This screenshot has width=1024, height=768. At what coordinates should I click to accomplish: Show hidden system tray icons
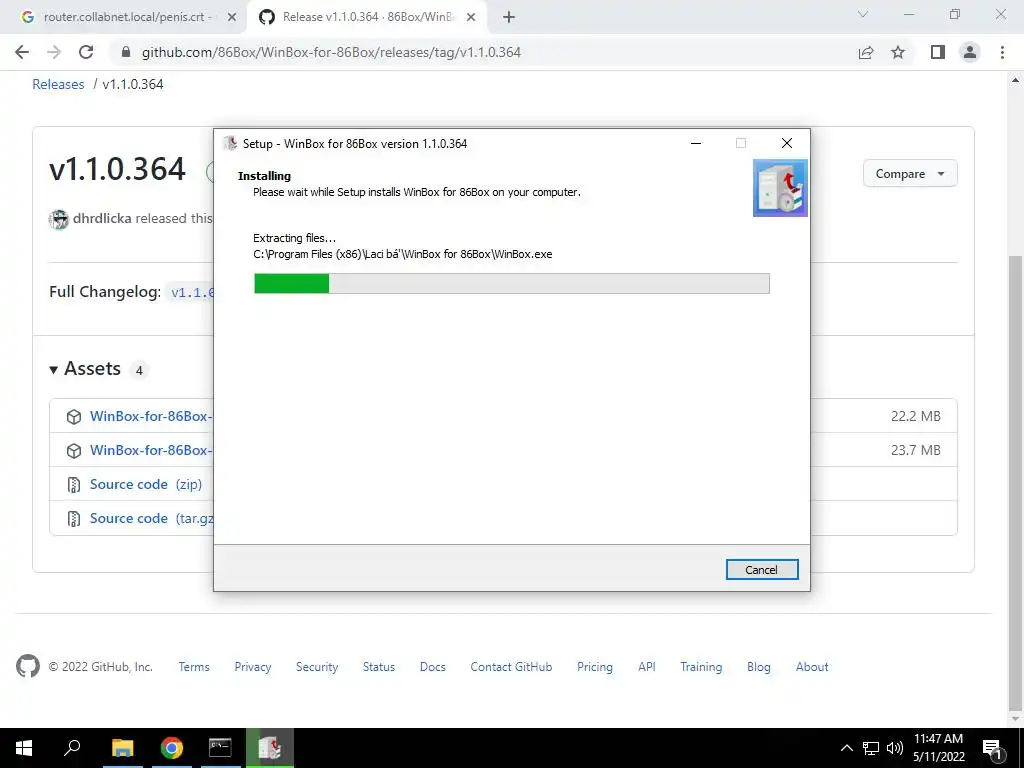pyautogui.click(x=846, y=748)
